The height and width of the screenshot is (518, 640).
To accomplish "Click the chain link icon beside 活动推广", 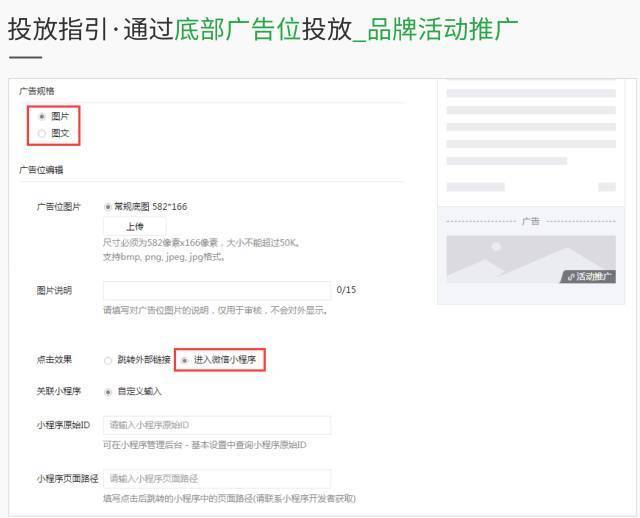I will 570,277.
